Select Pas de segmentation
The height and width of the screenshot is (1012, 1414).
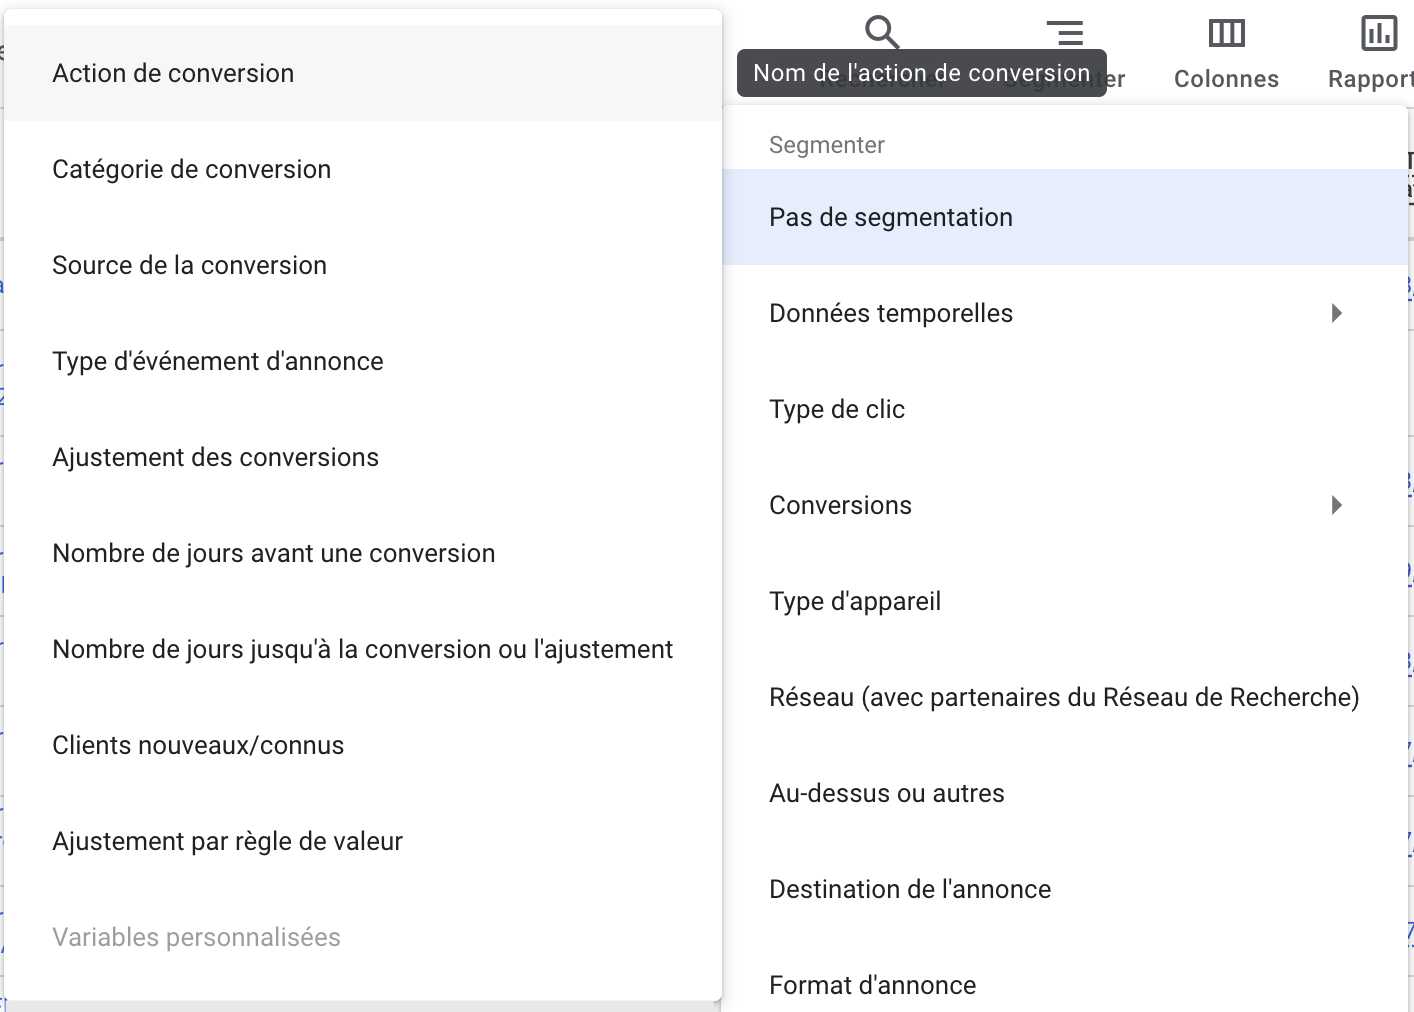point(1065,217)
